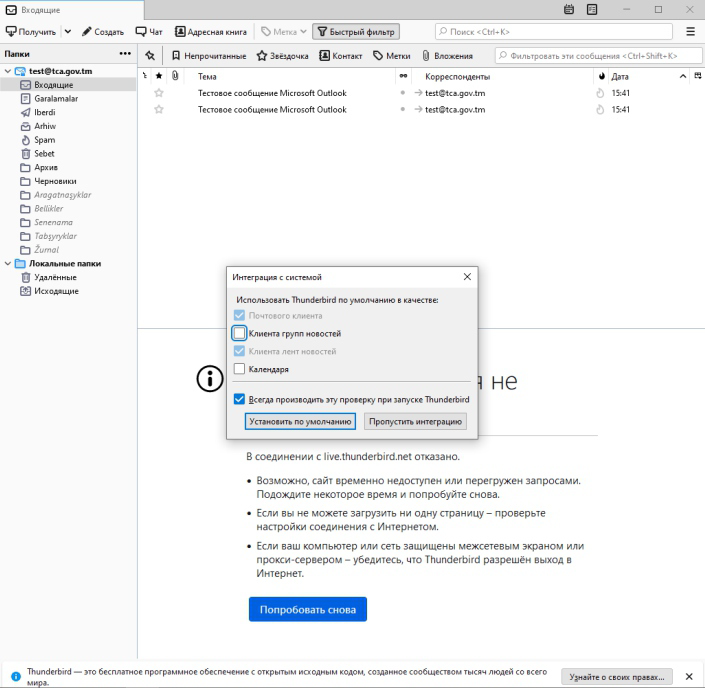The width and height of the screenshot is (705, 688).
Task: Click Пропустить интеграцию button
Action: tap(415, 421)
